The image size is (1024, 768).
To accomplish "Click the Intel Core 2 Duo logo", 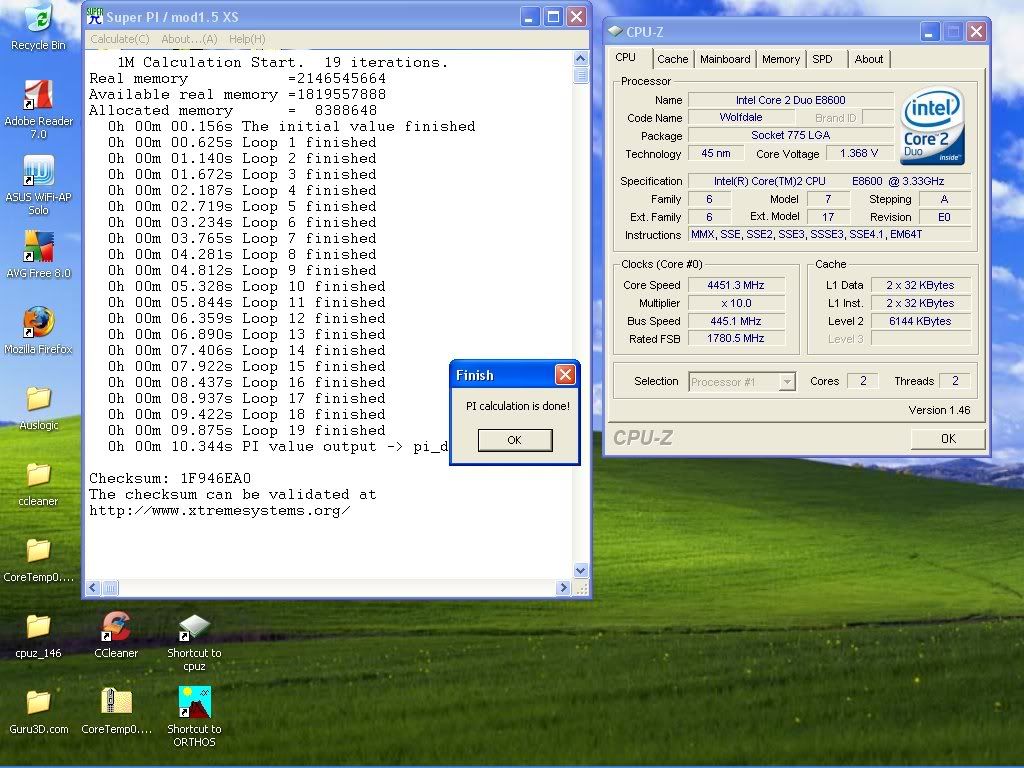I will (932, 126).
